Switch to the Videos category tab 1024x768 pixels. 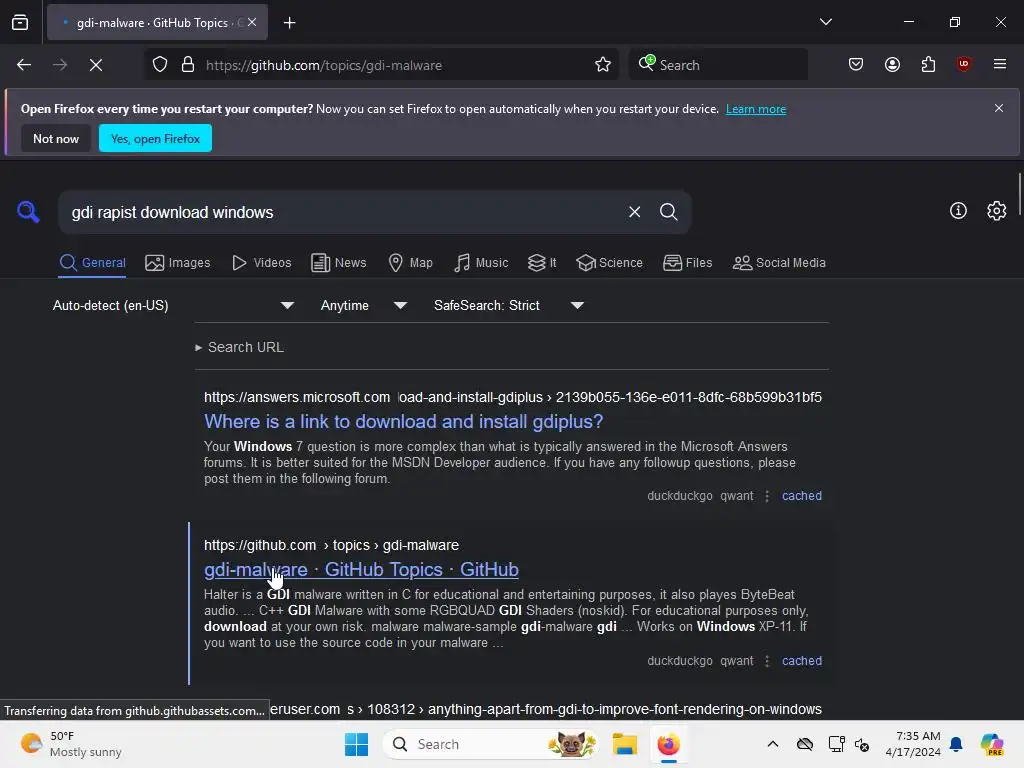pos(262,263)
